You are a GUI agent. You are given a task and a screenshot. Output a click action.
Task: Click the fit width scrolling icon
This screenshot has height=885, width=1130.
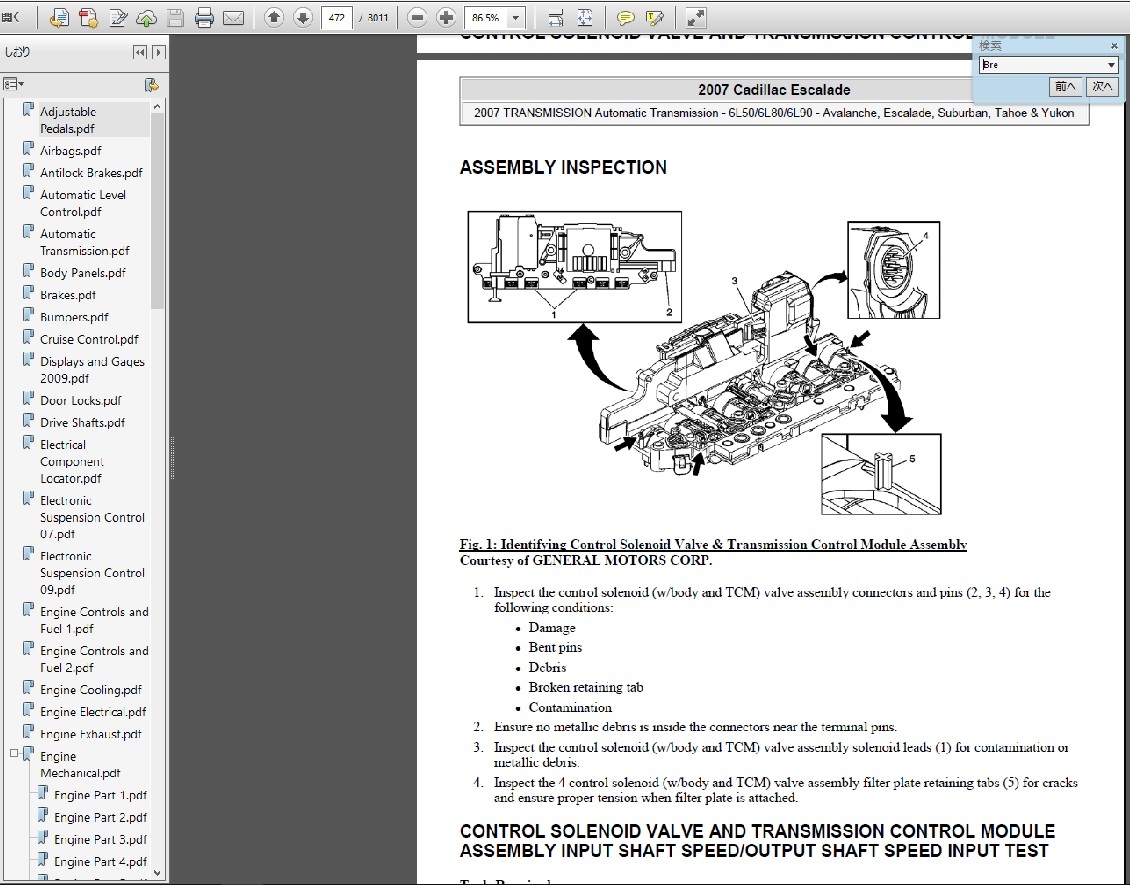pyautogui.click(x=556, y=18)
